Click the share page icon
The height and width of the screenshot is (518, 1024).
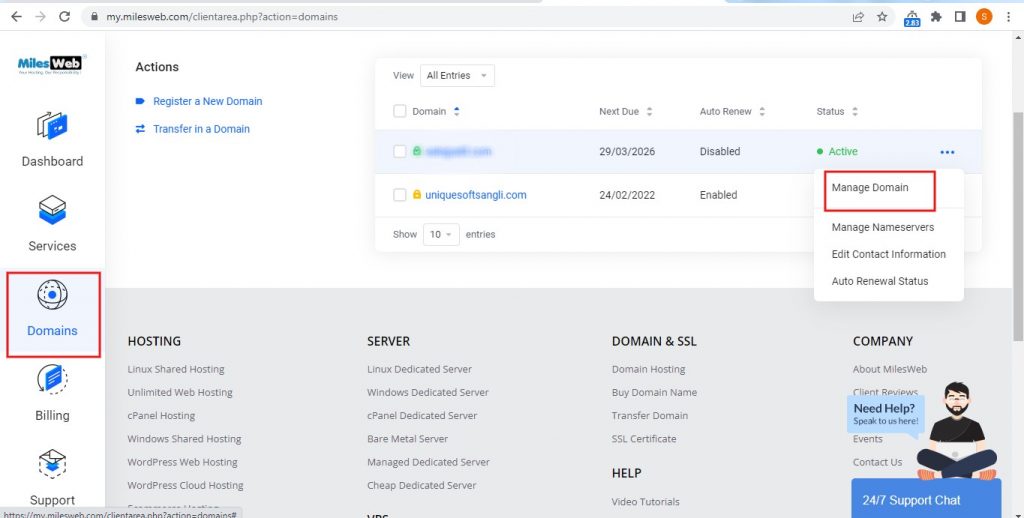pyautogui.click(x=858, y=17)
